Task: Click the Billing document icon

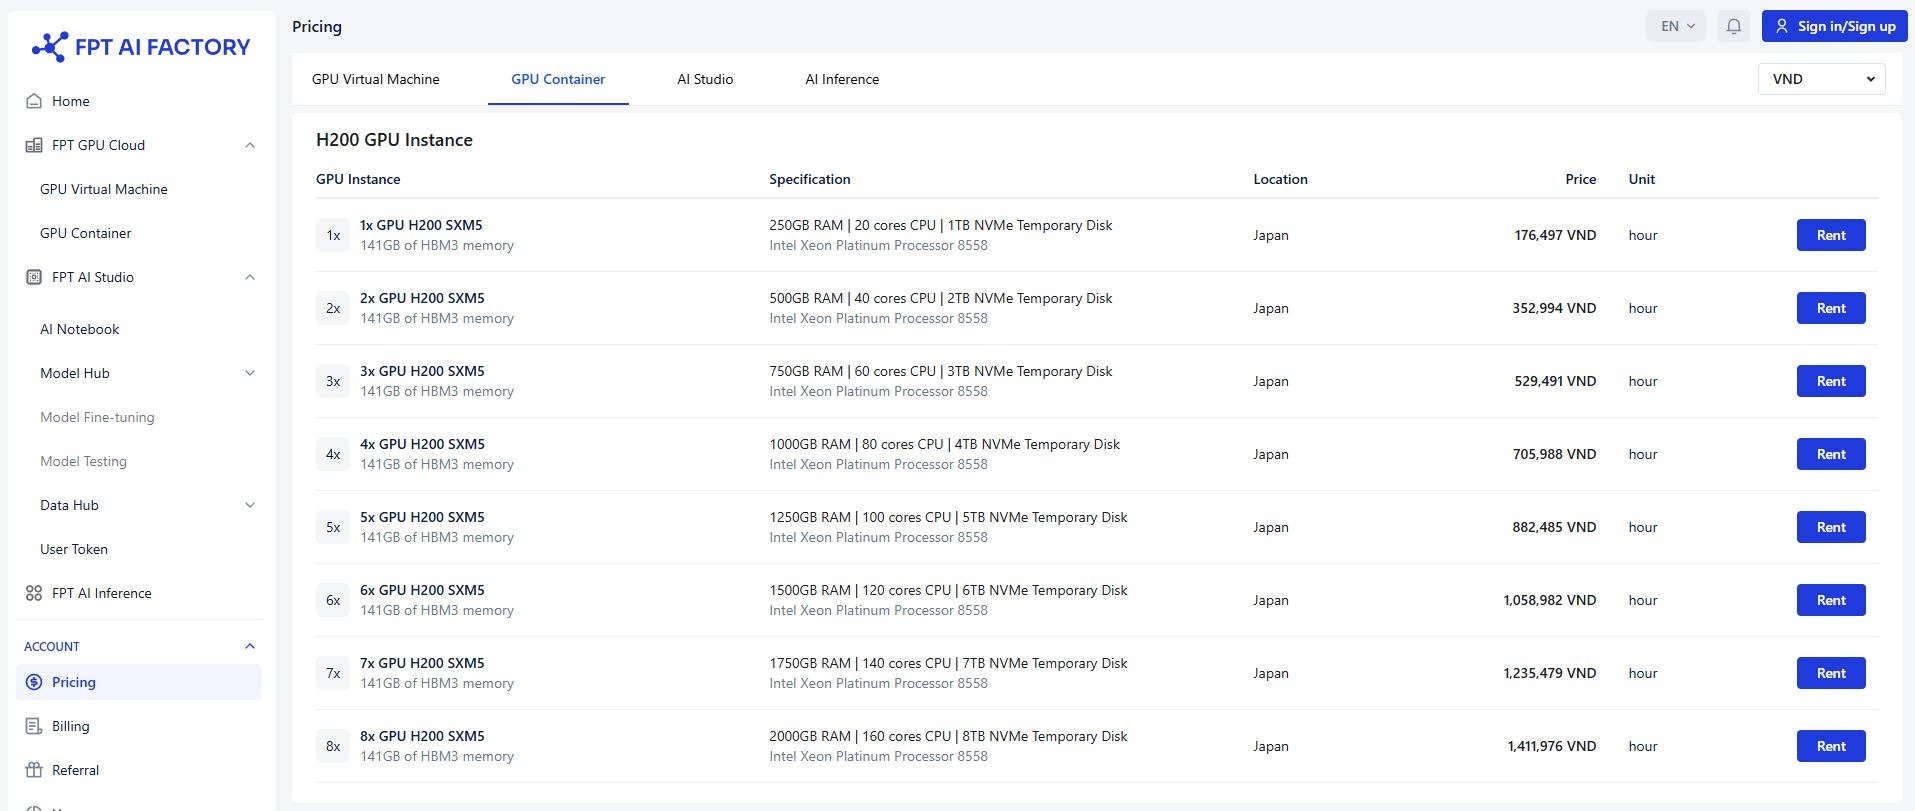Action: [34, 726]
